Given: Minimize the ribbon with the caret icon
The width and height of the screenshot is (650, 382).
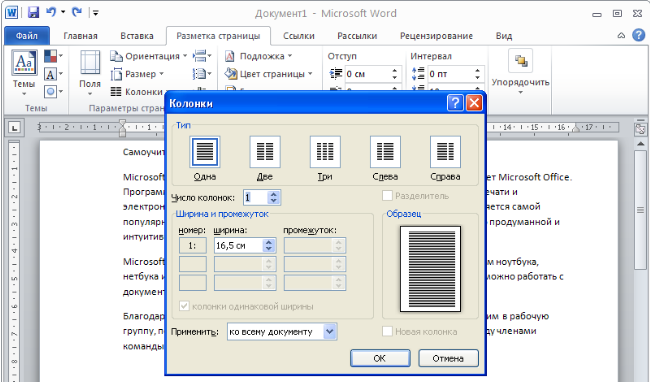Looking at the screenshot, I should point(621,36).
